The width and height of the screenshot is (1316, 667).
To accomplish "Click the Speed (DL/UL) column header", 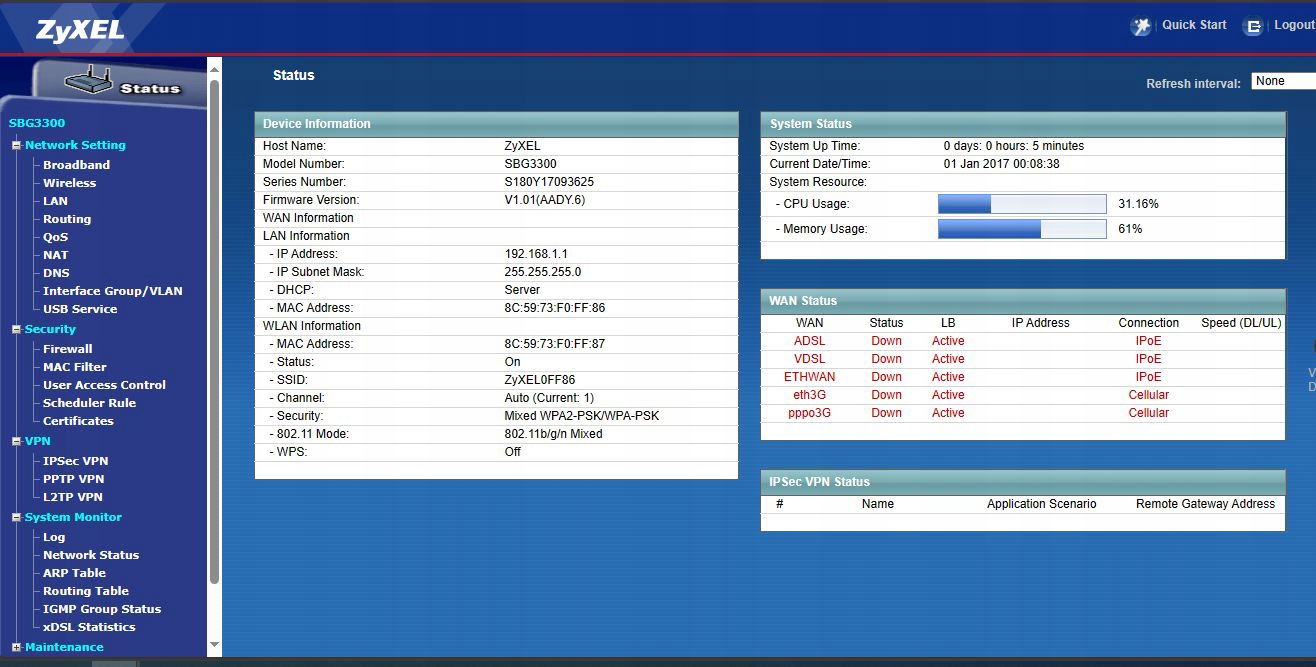I will click(1241, 323).
